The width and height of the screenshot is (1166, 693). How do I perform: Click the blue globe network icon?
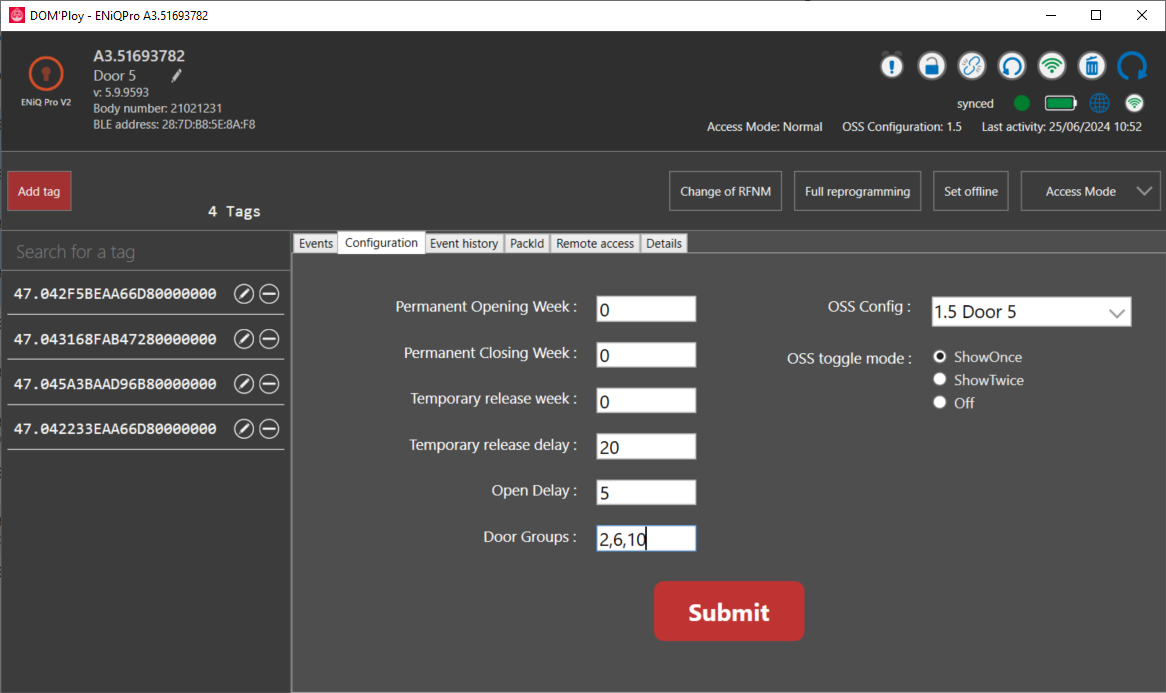click(1099, 103)
